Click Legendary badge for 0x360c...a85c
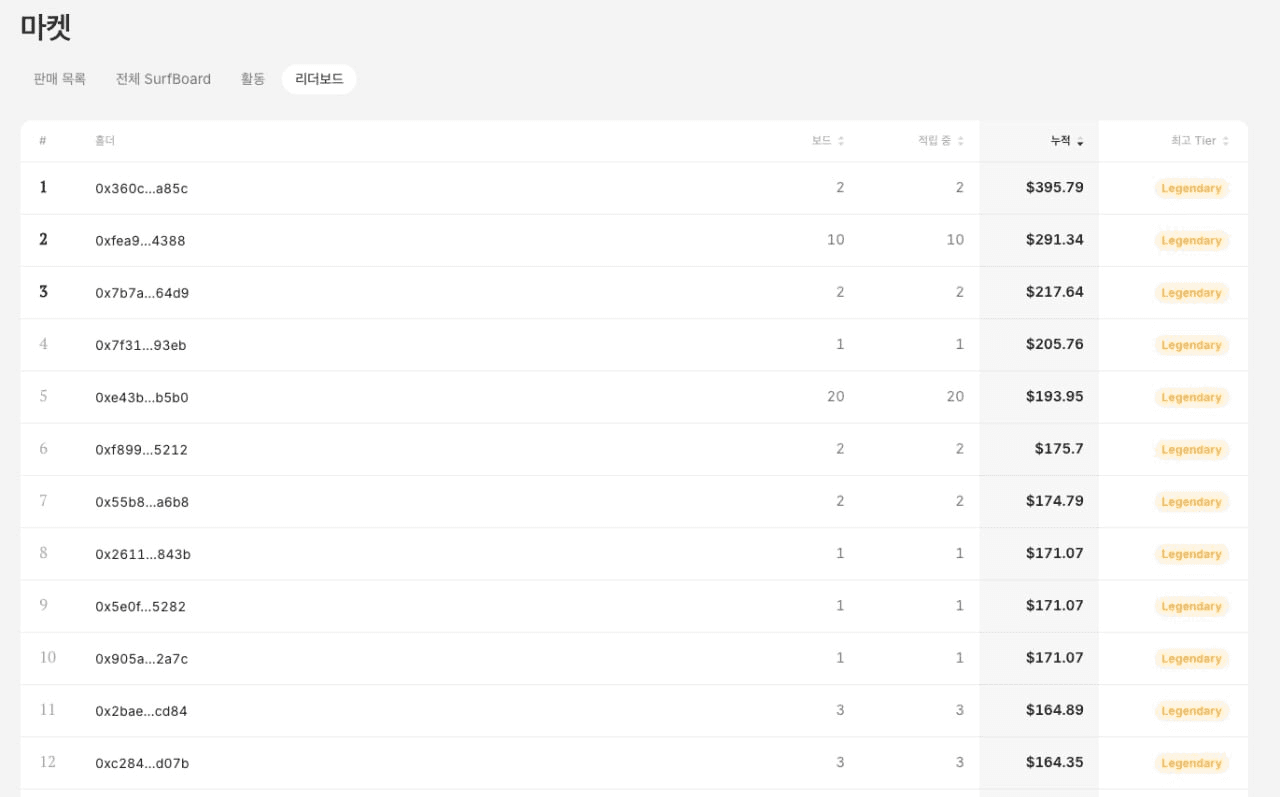 (x=1191, y=188)
